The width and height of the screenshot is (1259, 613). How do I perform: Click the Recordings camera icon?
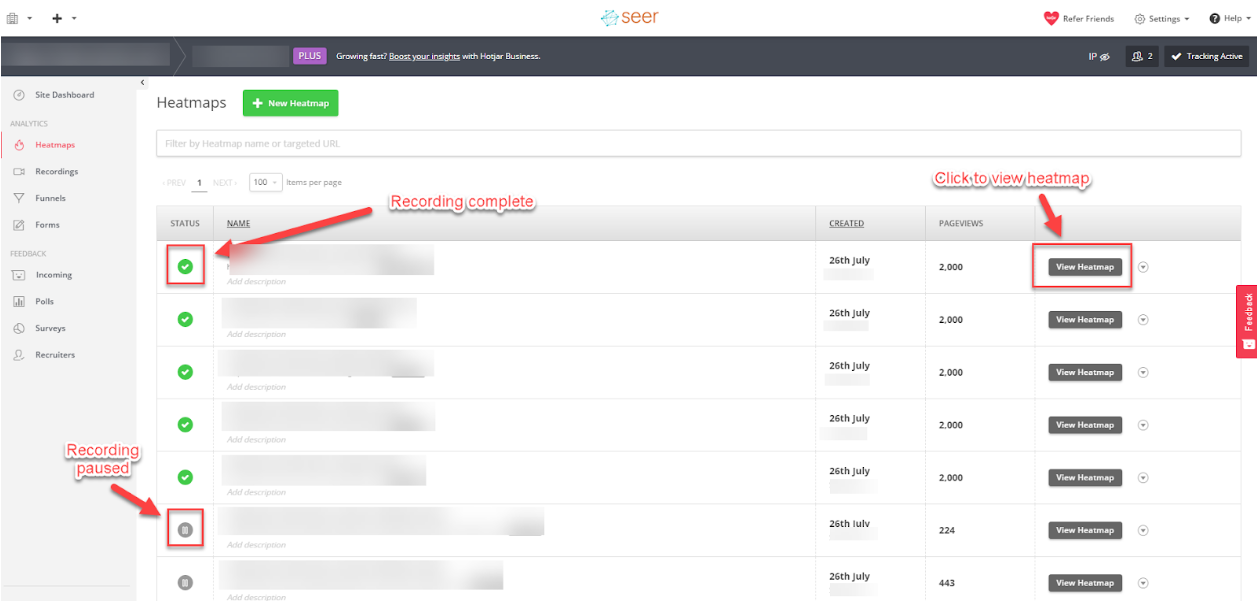(19, 171)
